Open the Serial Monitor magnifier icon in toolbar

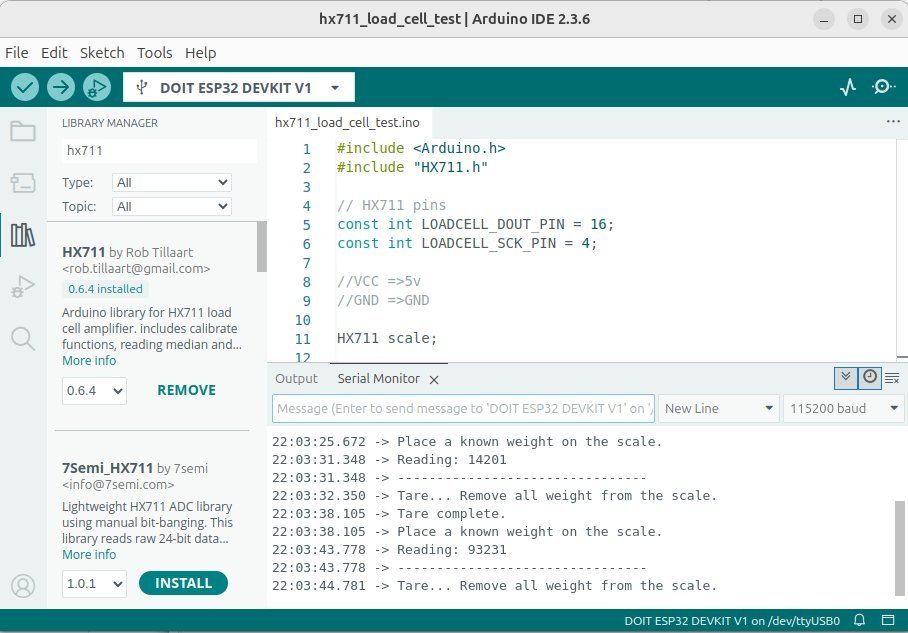click(883, 87)
